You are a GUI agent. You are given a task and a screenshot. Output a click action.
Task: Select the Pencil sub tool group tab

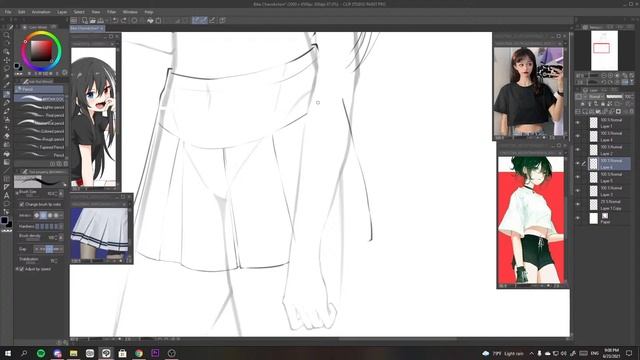click(x=39, y=89)
